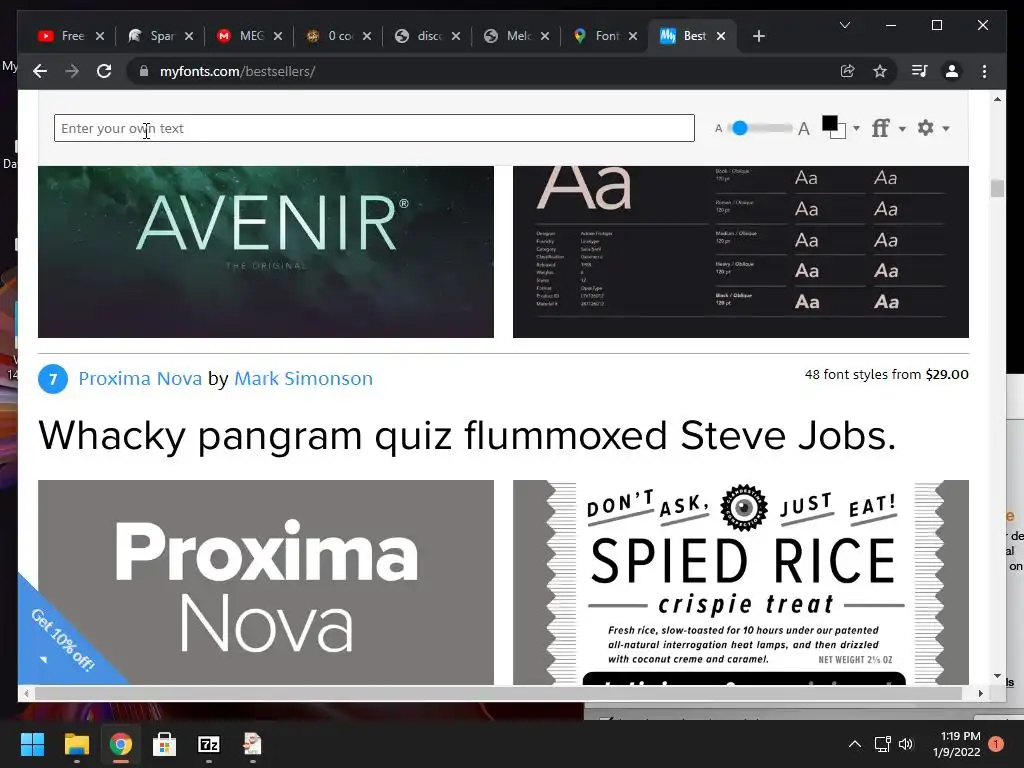The height and width of the screenshot is (768, 1024).
Task: Go back to the previous page
Action: (40, 71)
